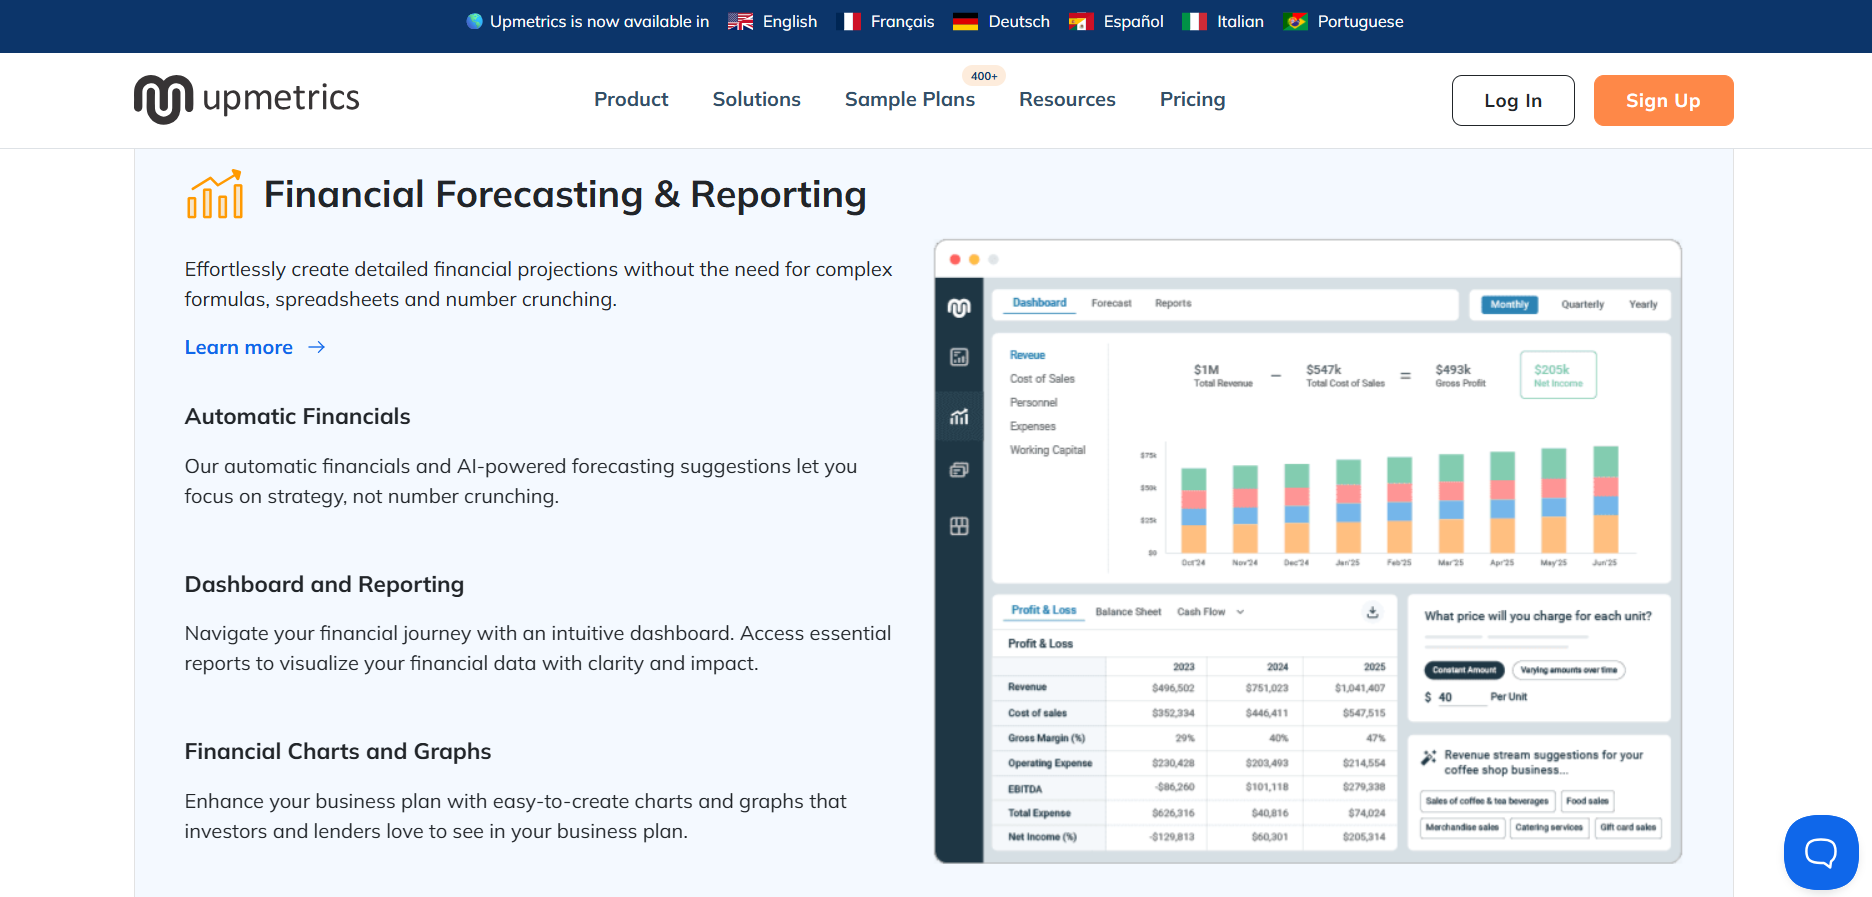This screenshot has height=897, width=1872.
Task: Click the Upmetrics logo in the header
Action: click(247, 99)
